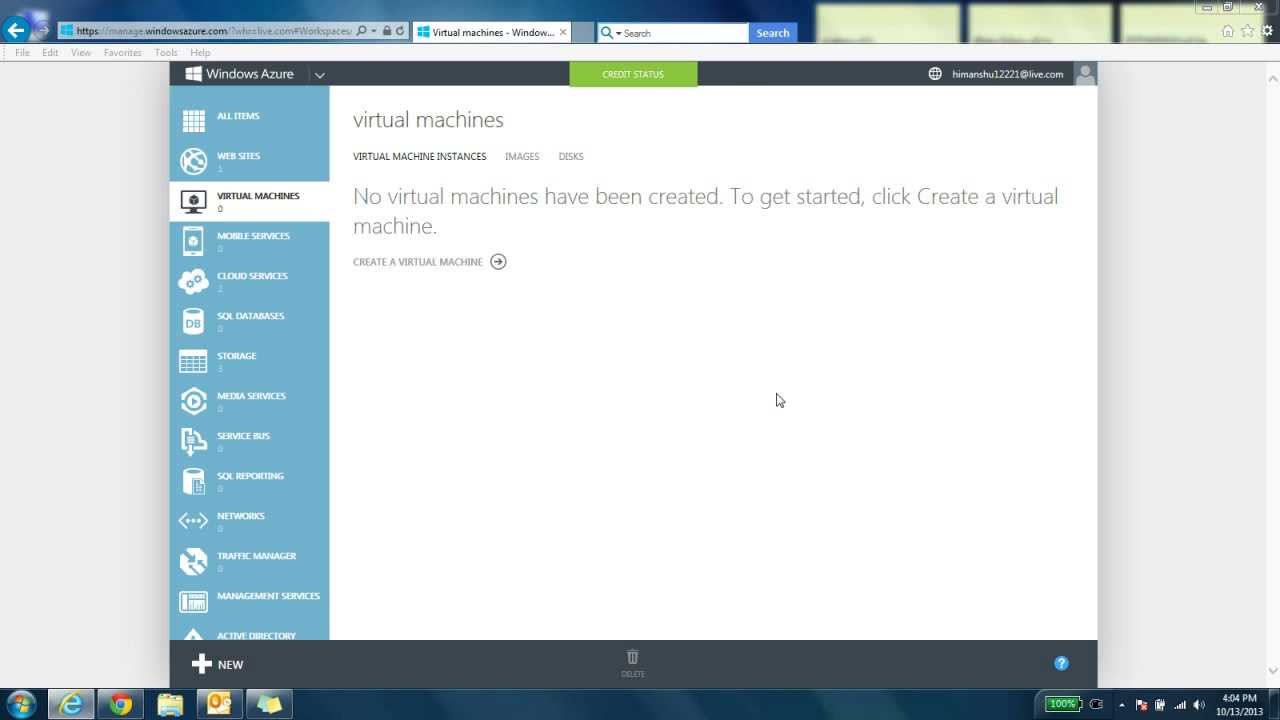
Task: Open the search provider dropdown arrow
Action: [618, 33]
